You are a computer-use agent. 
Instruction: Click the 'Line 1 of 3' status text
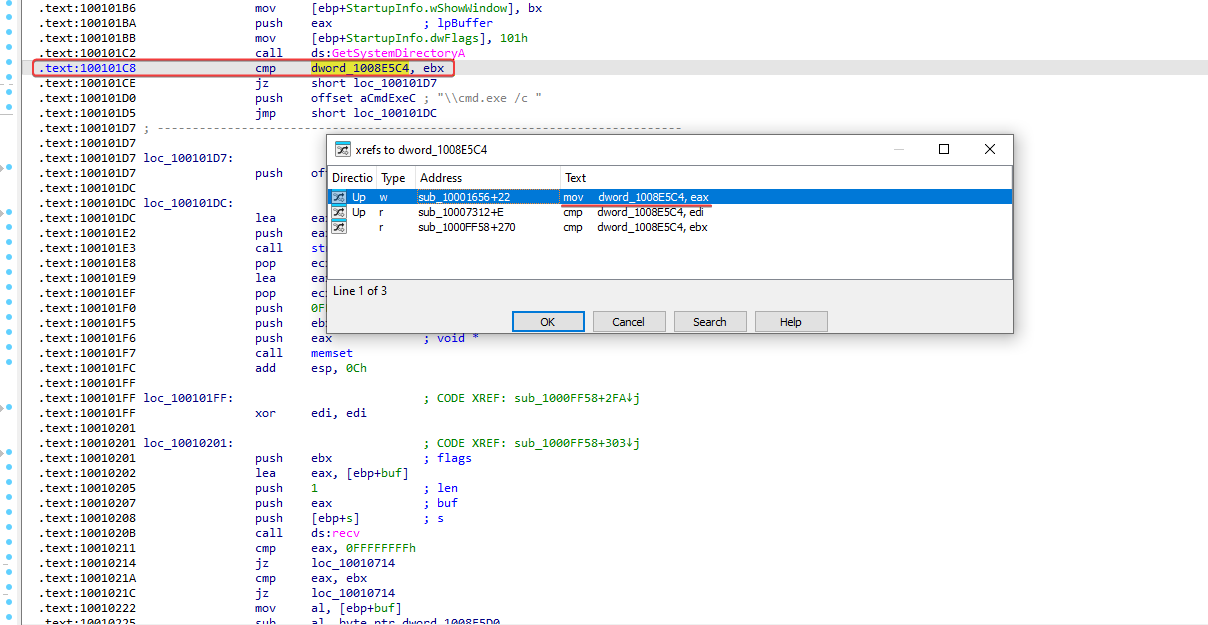360,291
